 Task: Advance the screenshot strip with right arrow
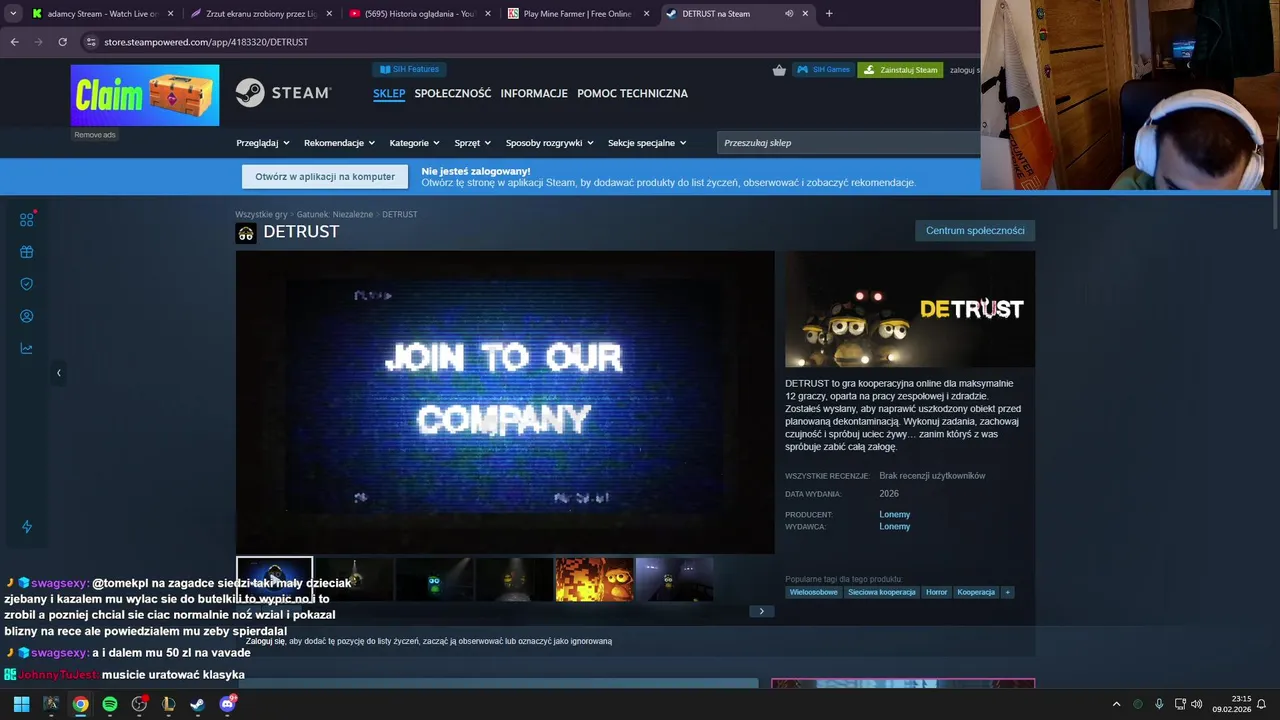point(761,611)
